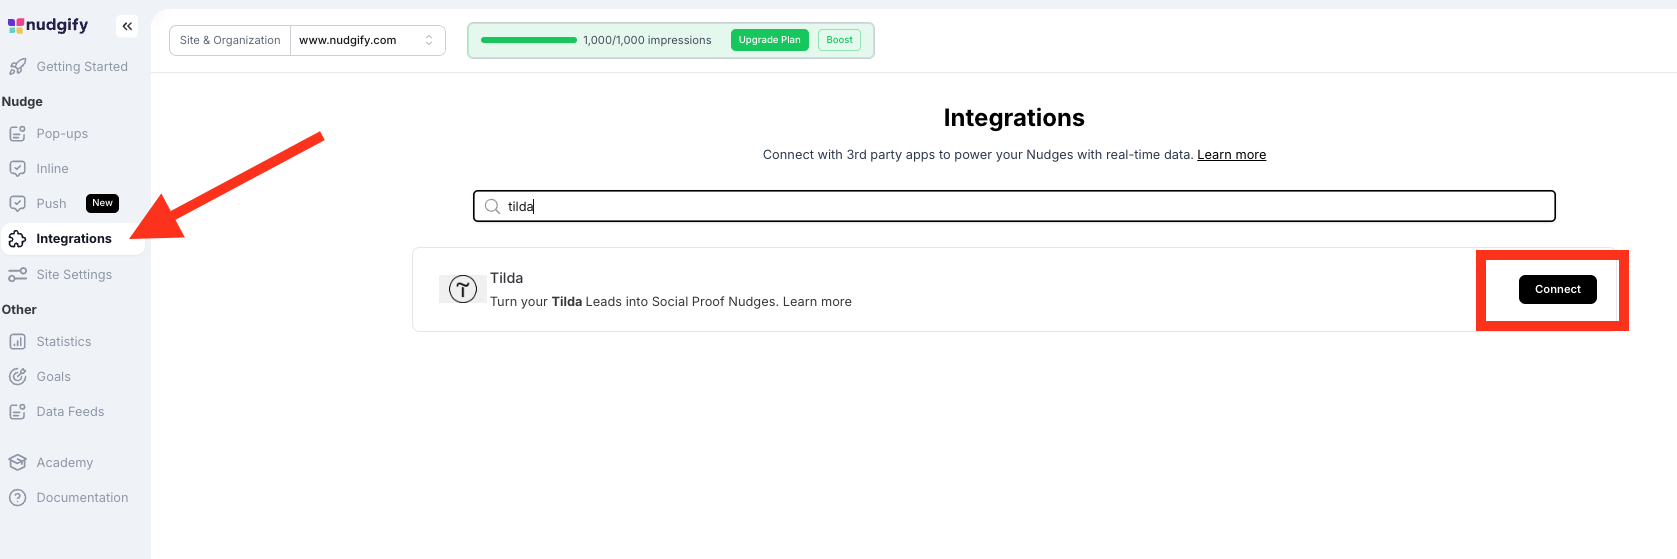Image resolution: width=1677 pixels, height=559 pixels.
Task: Click the Pop-ups sidebar icon
Action: tap(17, 134)
